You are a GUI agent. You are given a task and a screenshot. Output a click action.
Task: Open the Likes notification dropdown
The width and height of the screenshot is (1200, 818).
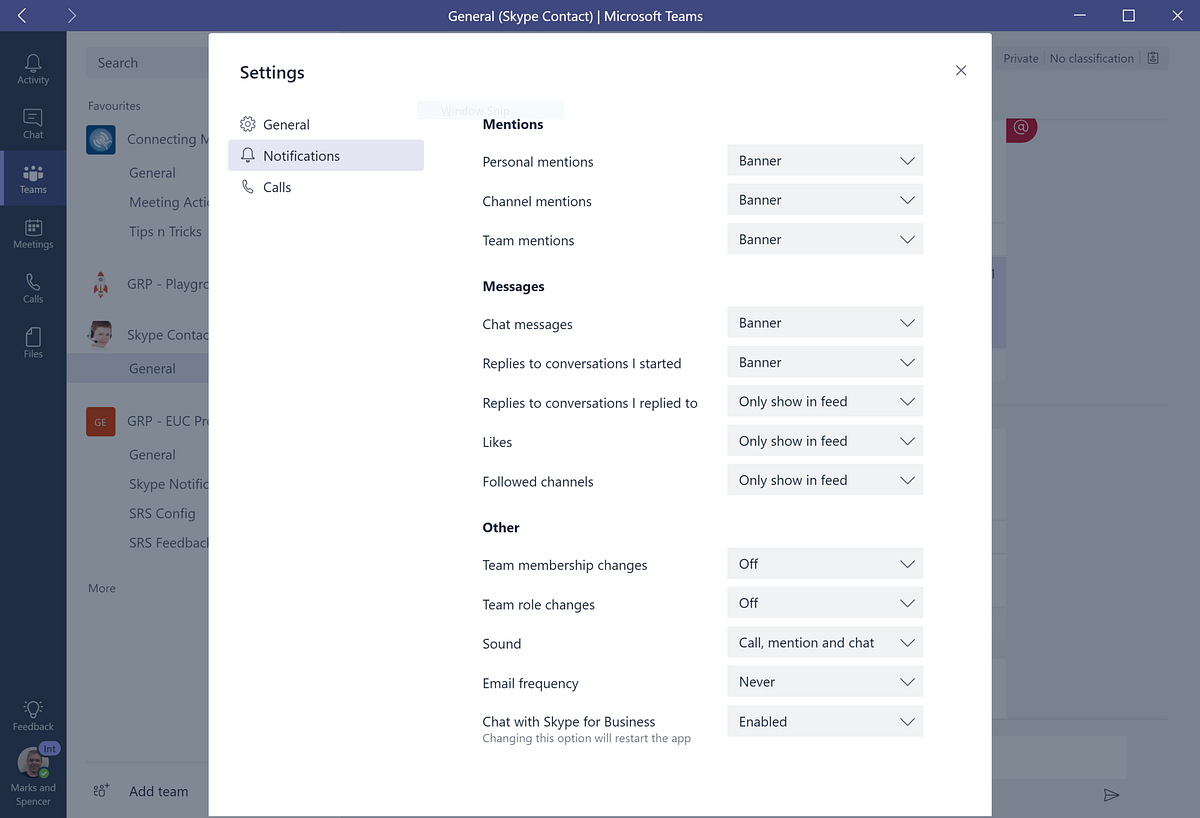(x=825, y=441)
